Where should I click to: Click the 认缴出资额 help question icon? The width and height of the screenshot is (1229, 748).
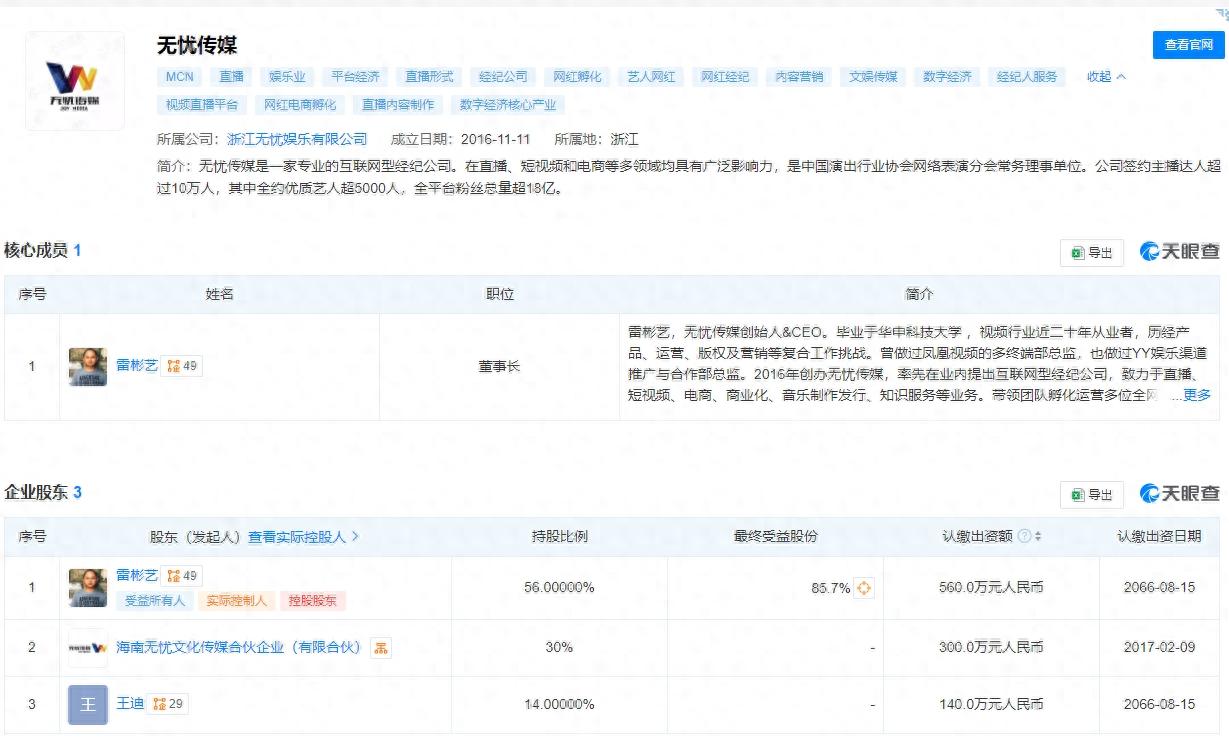[1024, 537]
